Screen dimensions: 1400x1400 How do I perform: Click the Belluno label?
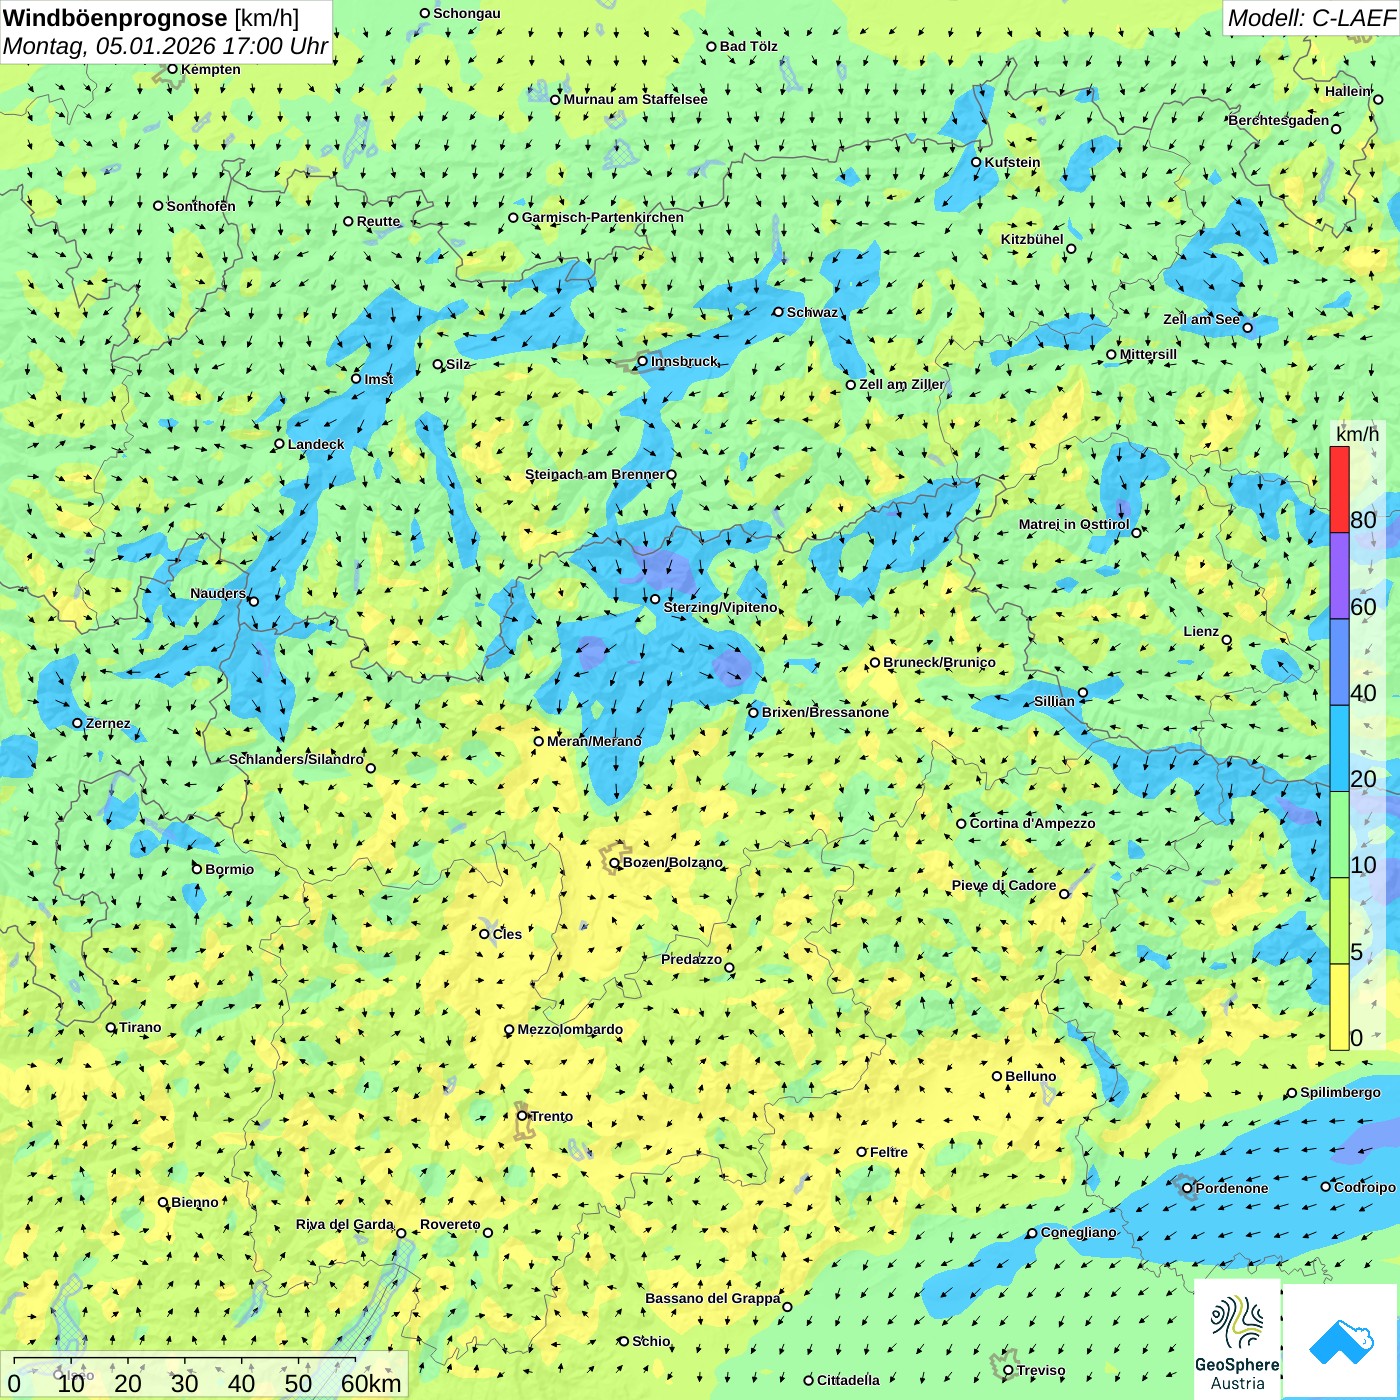coord(1031,1076)
